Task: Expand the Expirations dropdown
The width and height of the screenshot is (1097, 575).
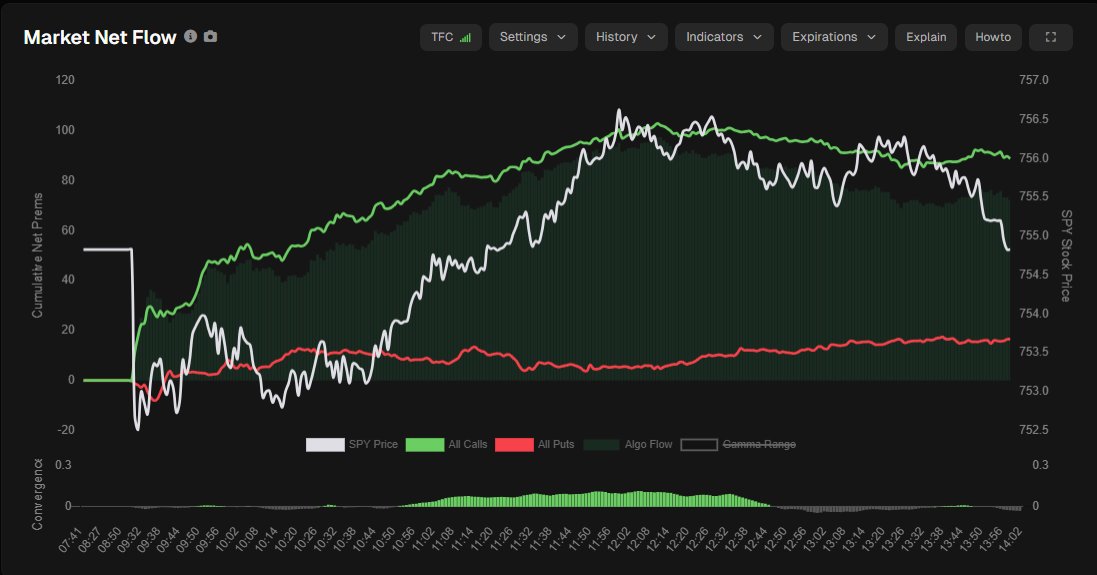Action: (834, 37)
